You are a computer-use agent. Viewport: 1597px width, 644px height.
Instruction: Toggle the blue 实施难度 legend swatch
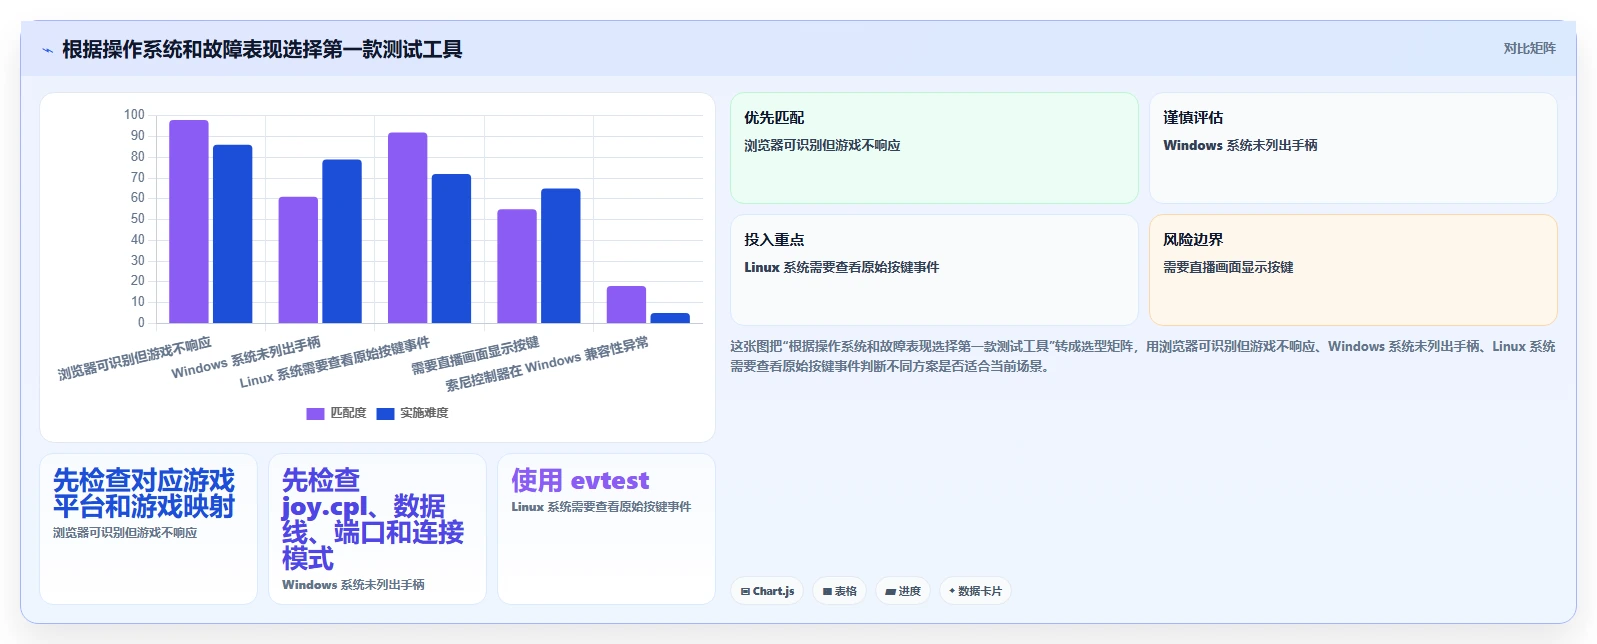tap(385, 413)
